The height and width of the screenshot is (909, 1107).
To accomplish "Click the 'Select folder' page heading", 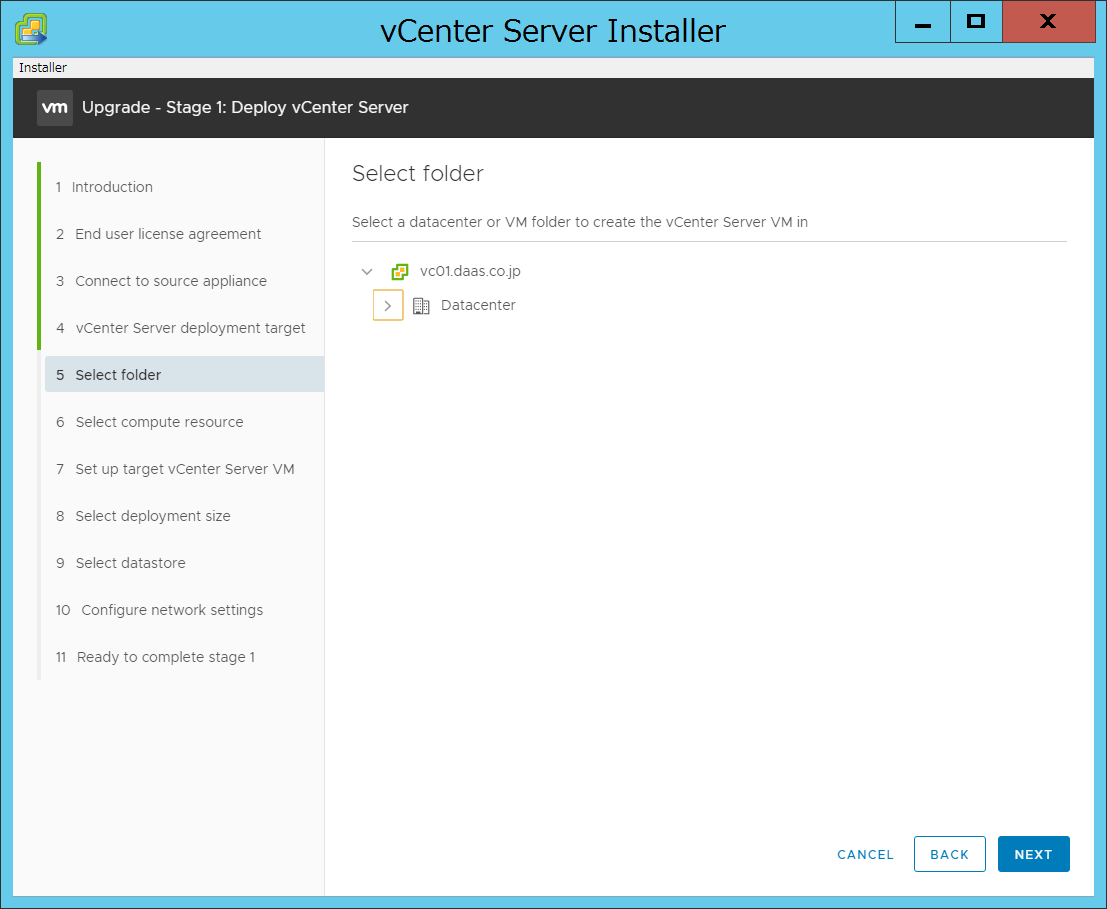I will 418,174.
